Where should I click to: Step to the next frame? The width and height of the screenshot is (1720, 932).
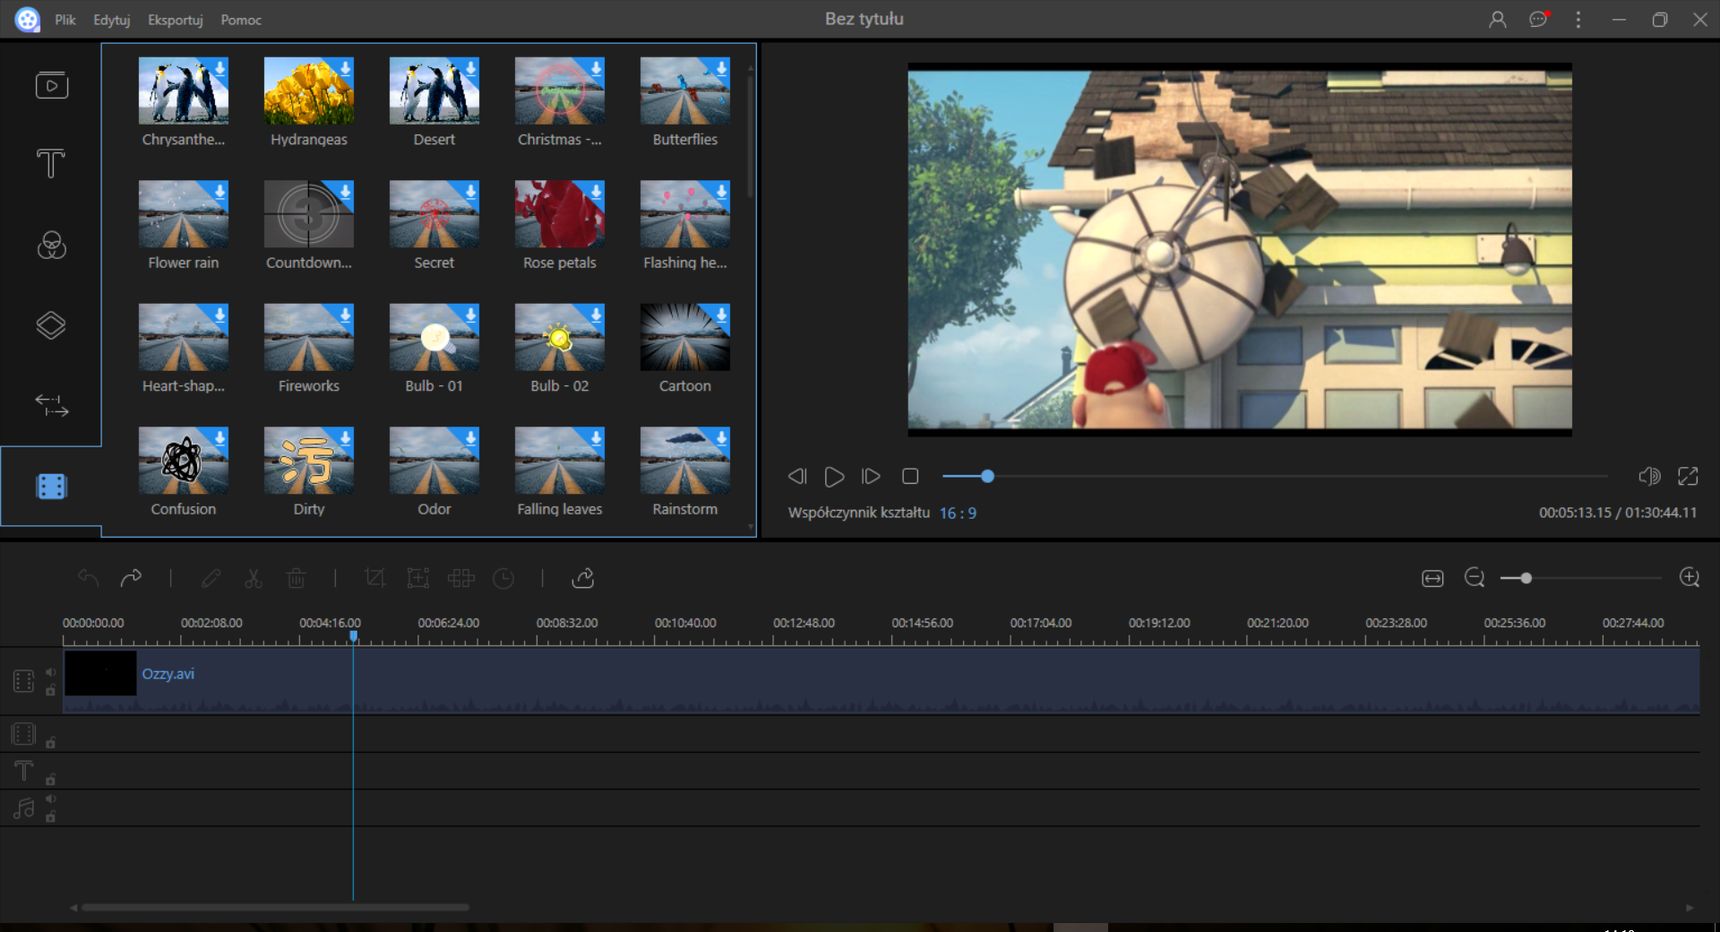tap(871, 477)
